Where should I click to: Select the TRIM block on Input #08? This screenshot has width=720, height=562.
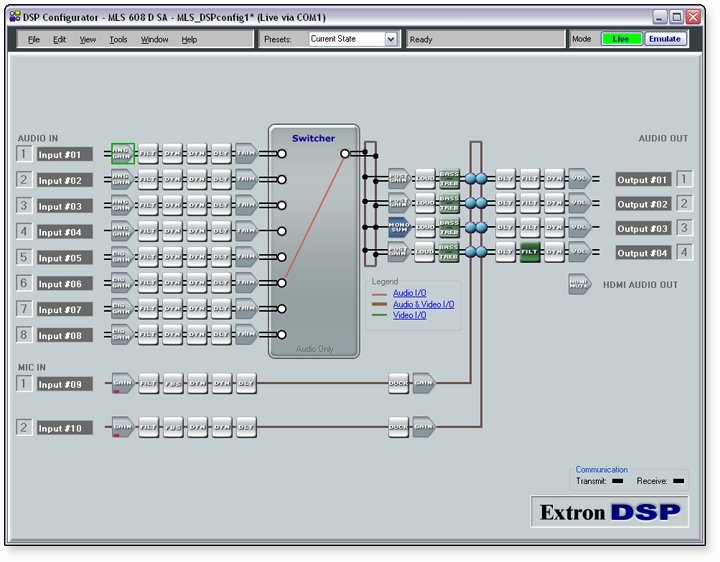pos(245,335)
